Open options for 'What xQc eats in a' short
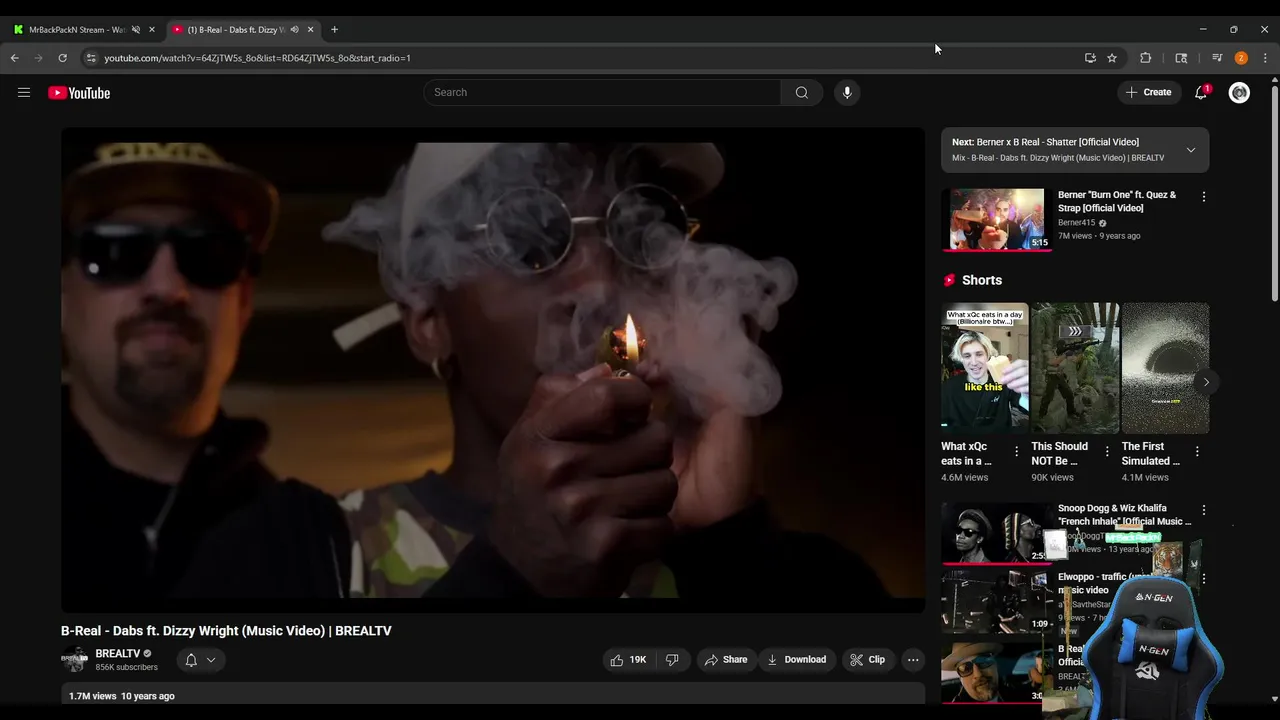 [1017, 452]
